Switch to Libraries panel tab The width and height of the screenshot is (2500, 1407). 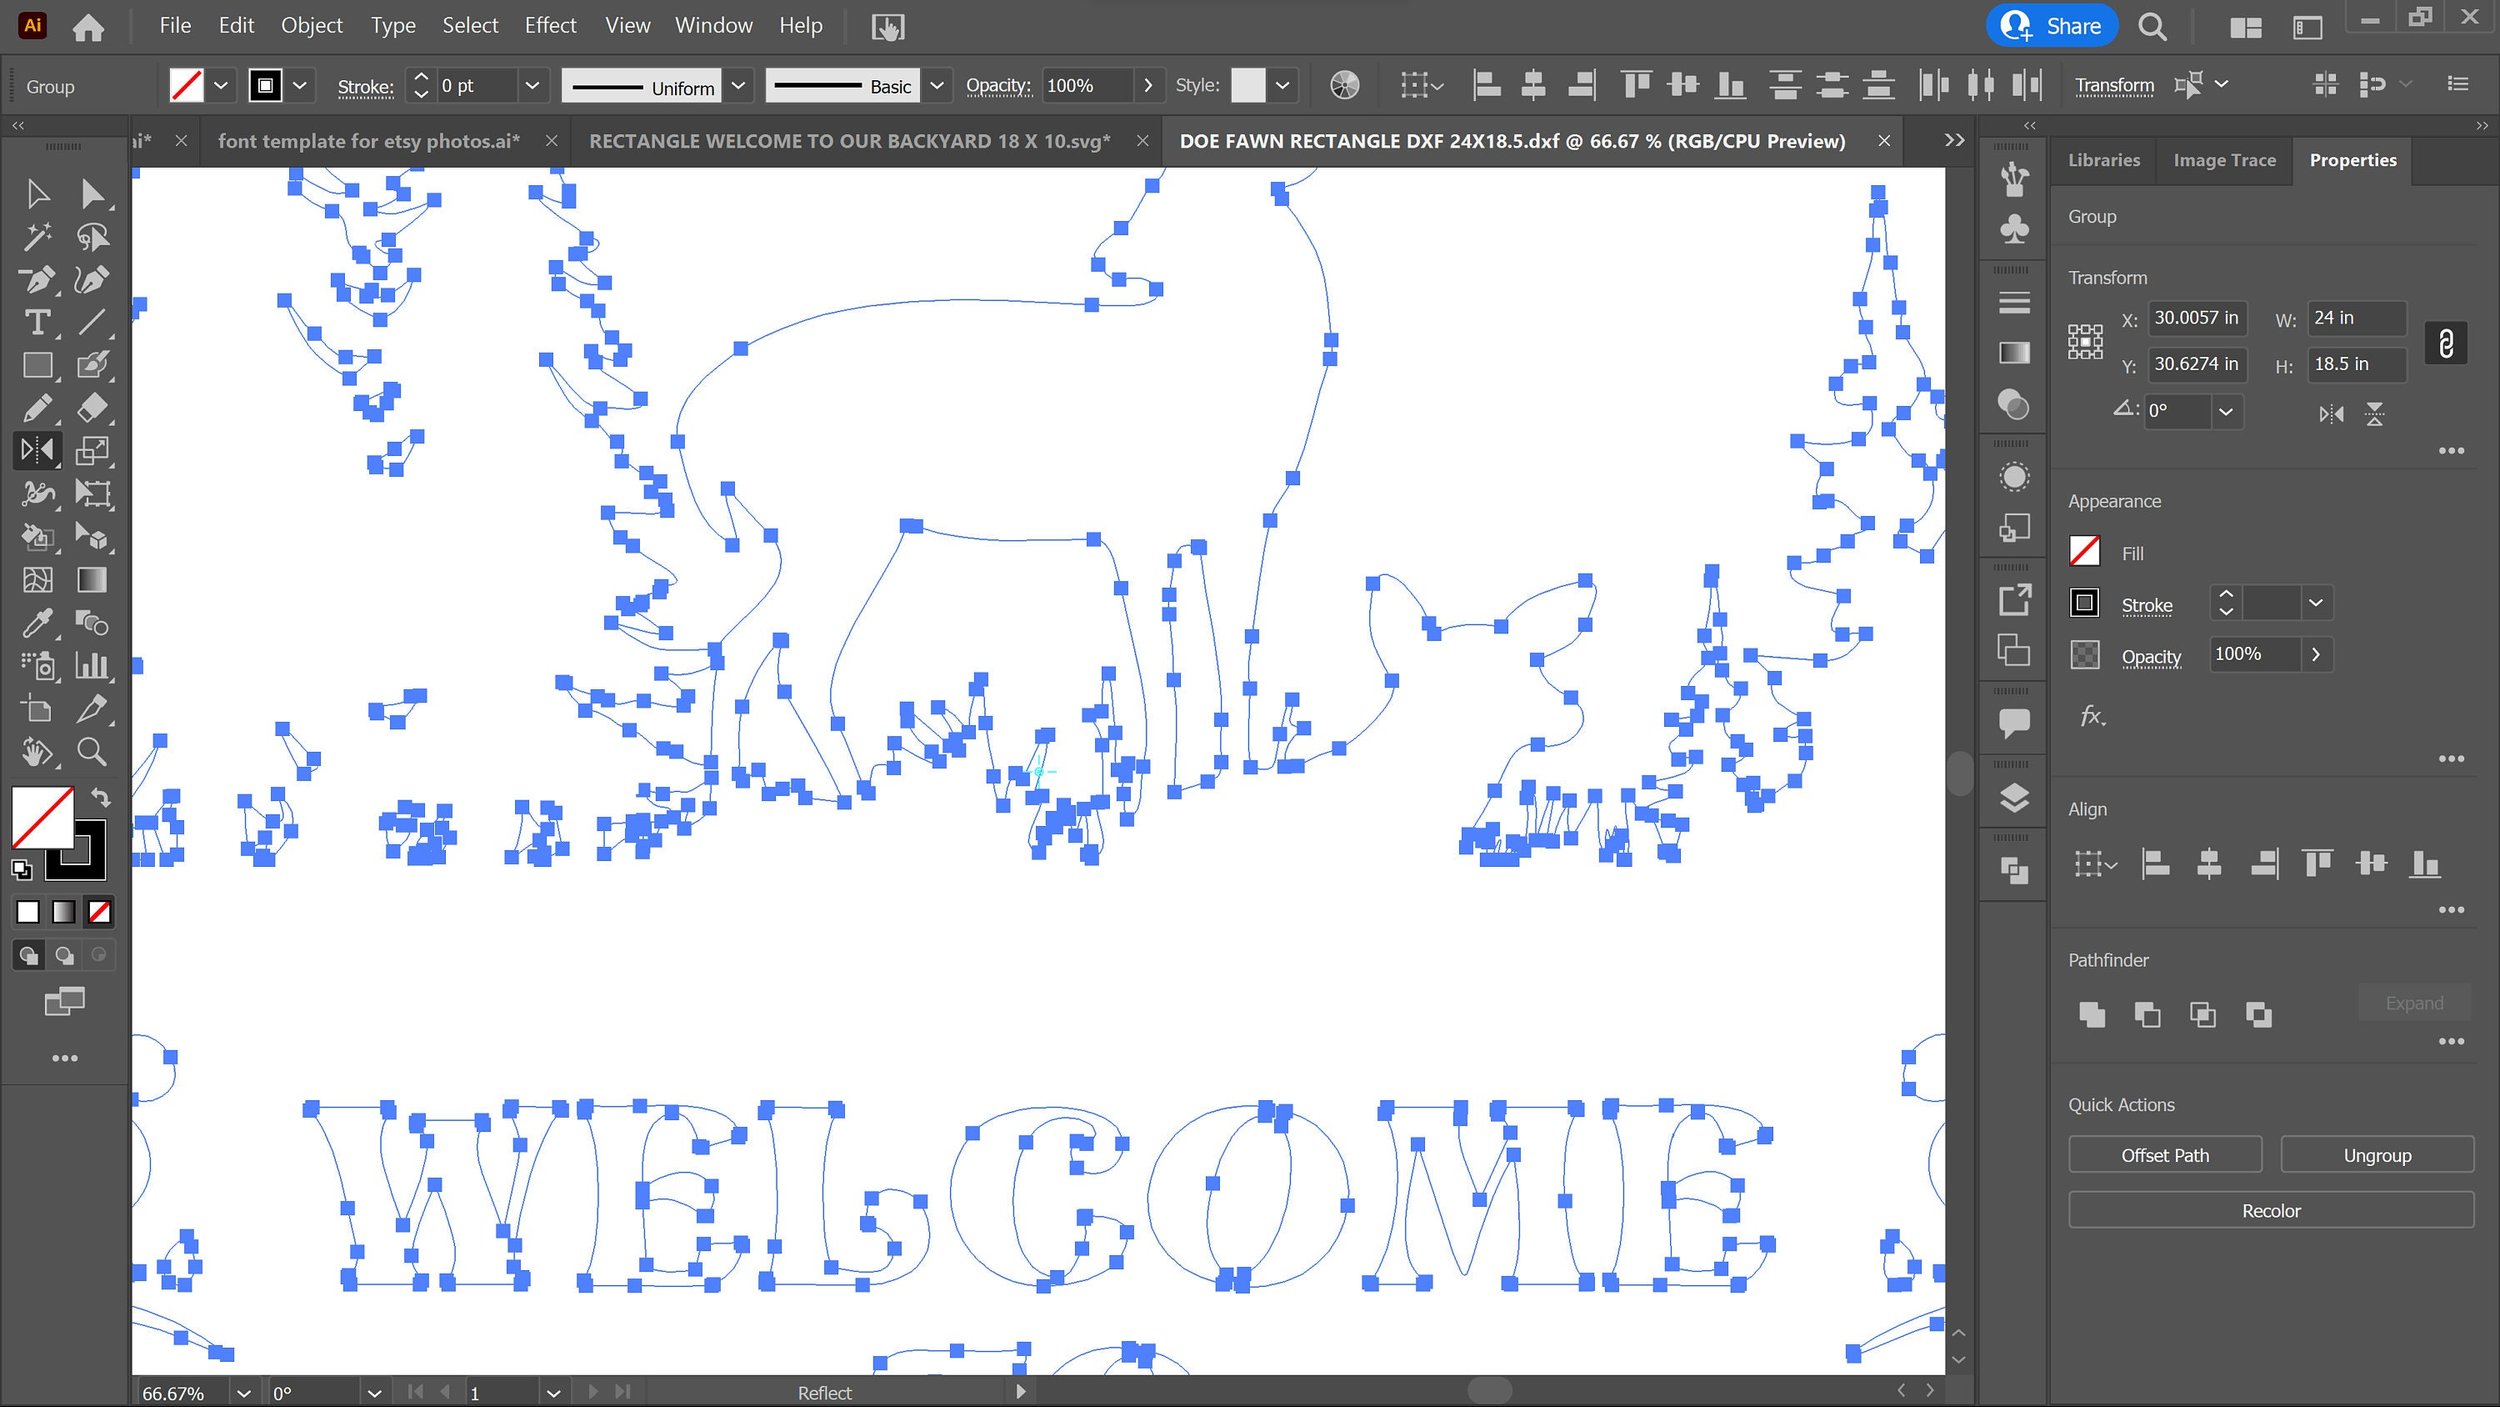pos(2103,160)
